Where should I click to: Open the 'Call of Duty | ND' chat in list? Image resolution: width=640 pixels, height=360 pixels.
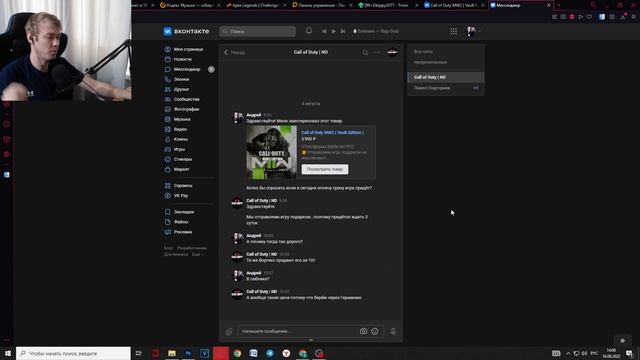(x=446, y=77)
